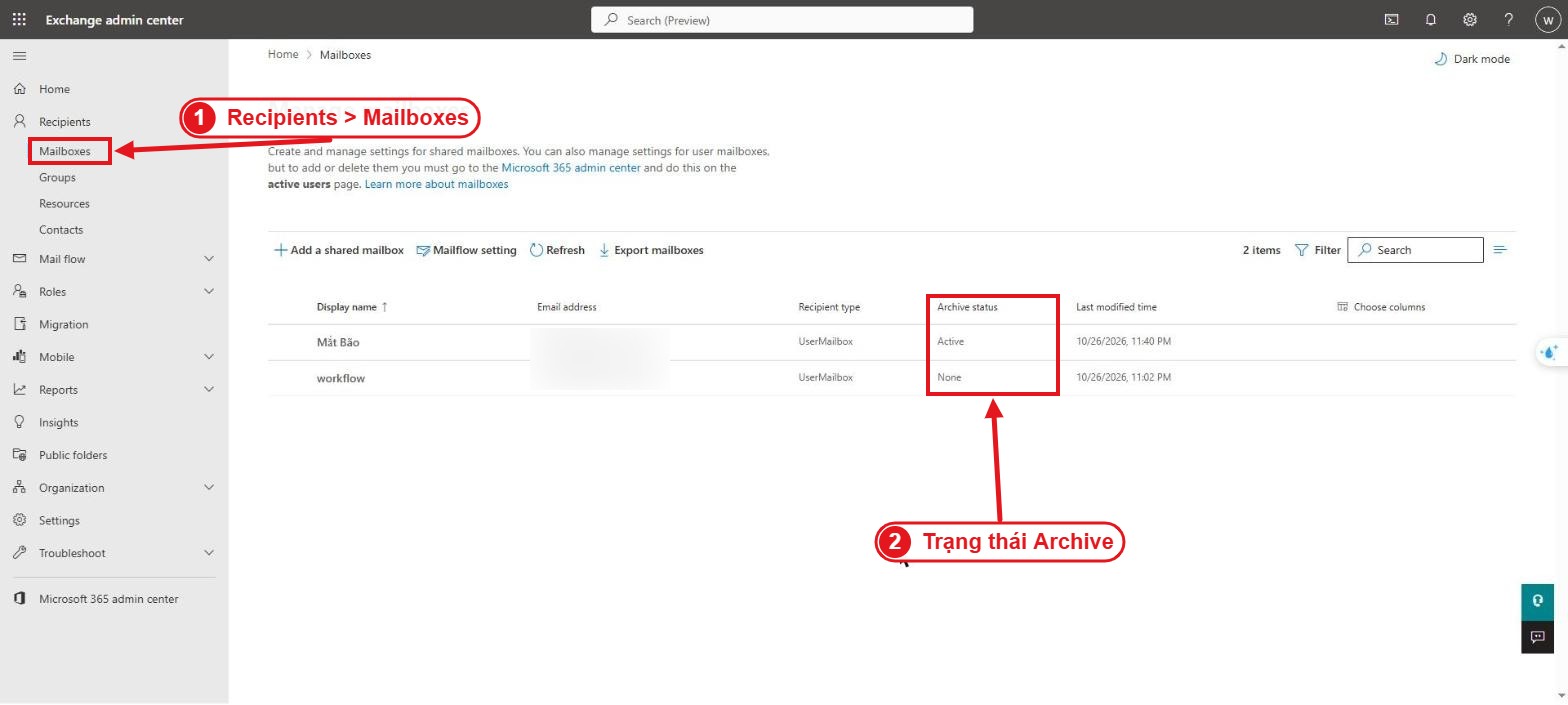Click the Microsoft 365 admin center icon
The height and width of the screenshot is (705, 1568).
[19, 599]
